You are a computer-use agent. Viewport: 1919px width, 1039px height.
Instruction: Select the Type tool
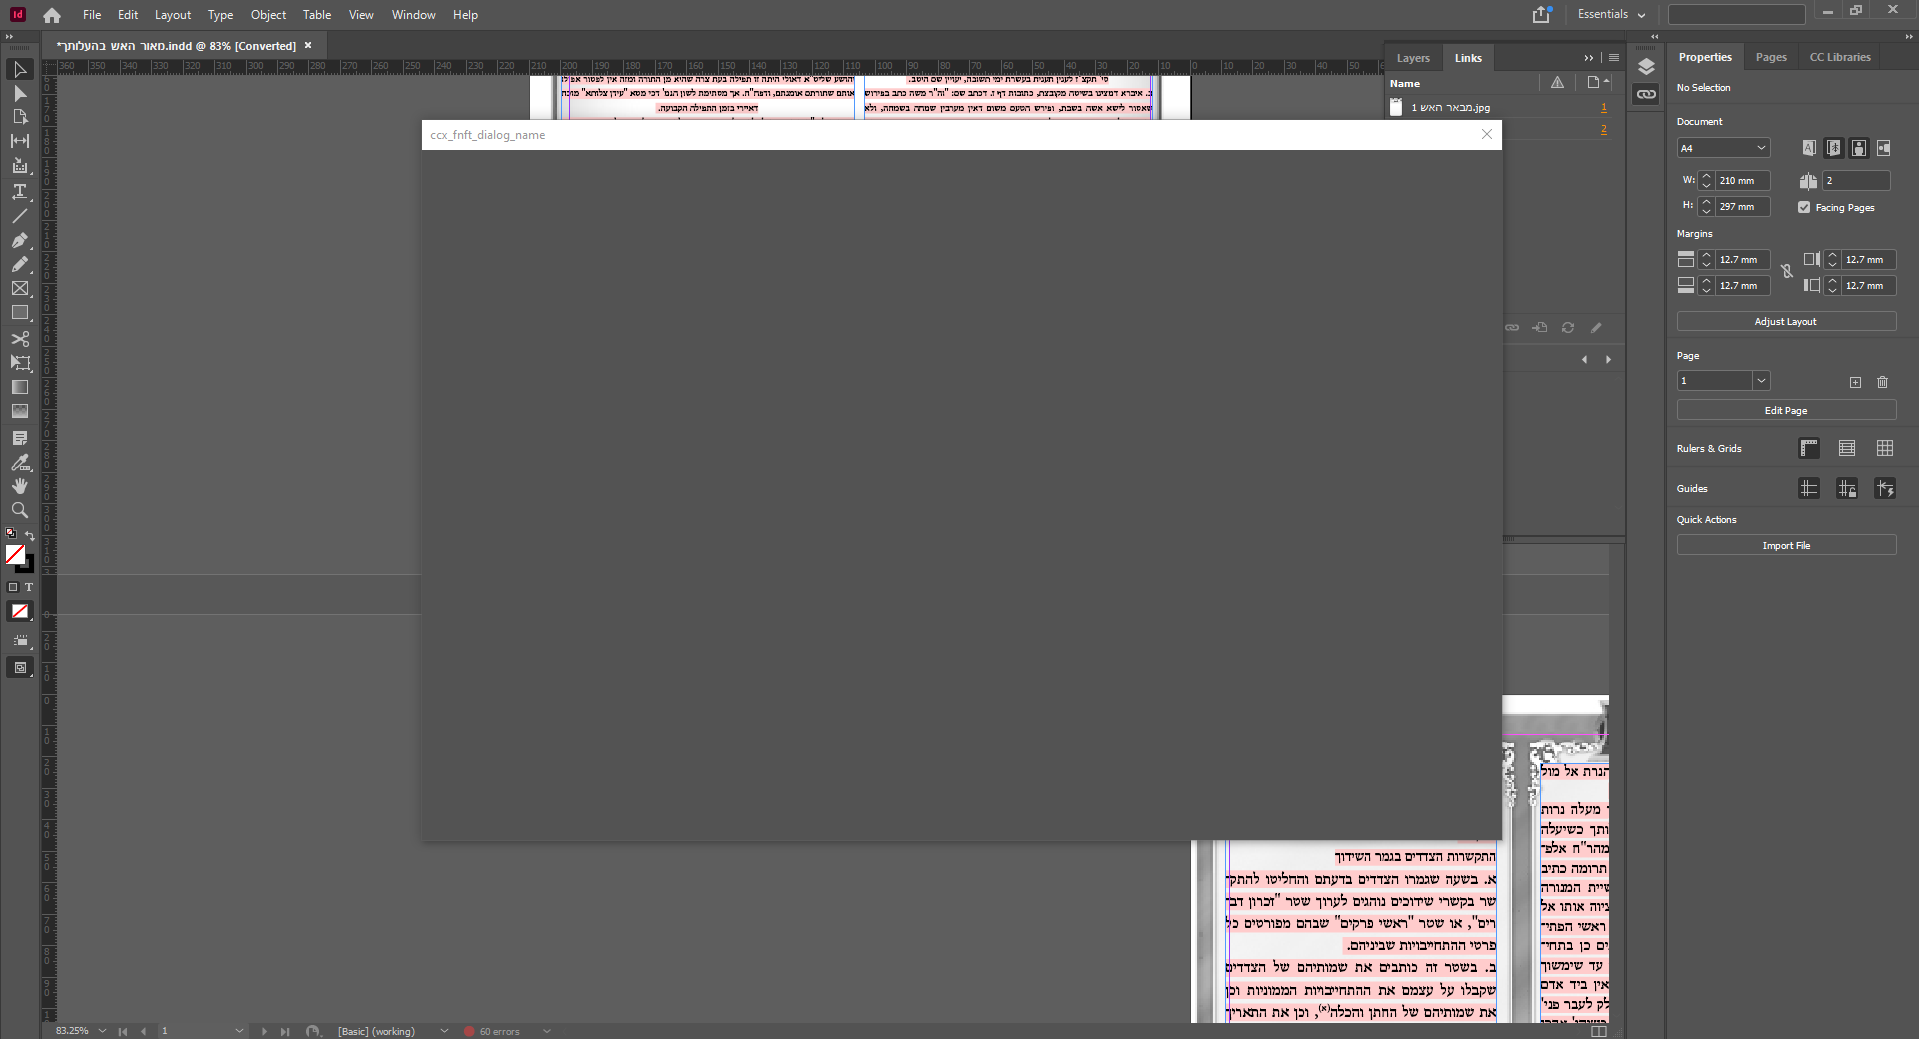(19, 191)
